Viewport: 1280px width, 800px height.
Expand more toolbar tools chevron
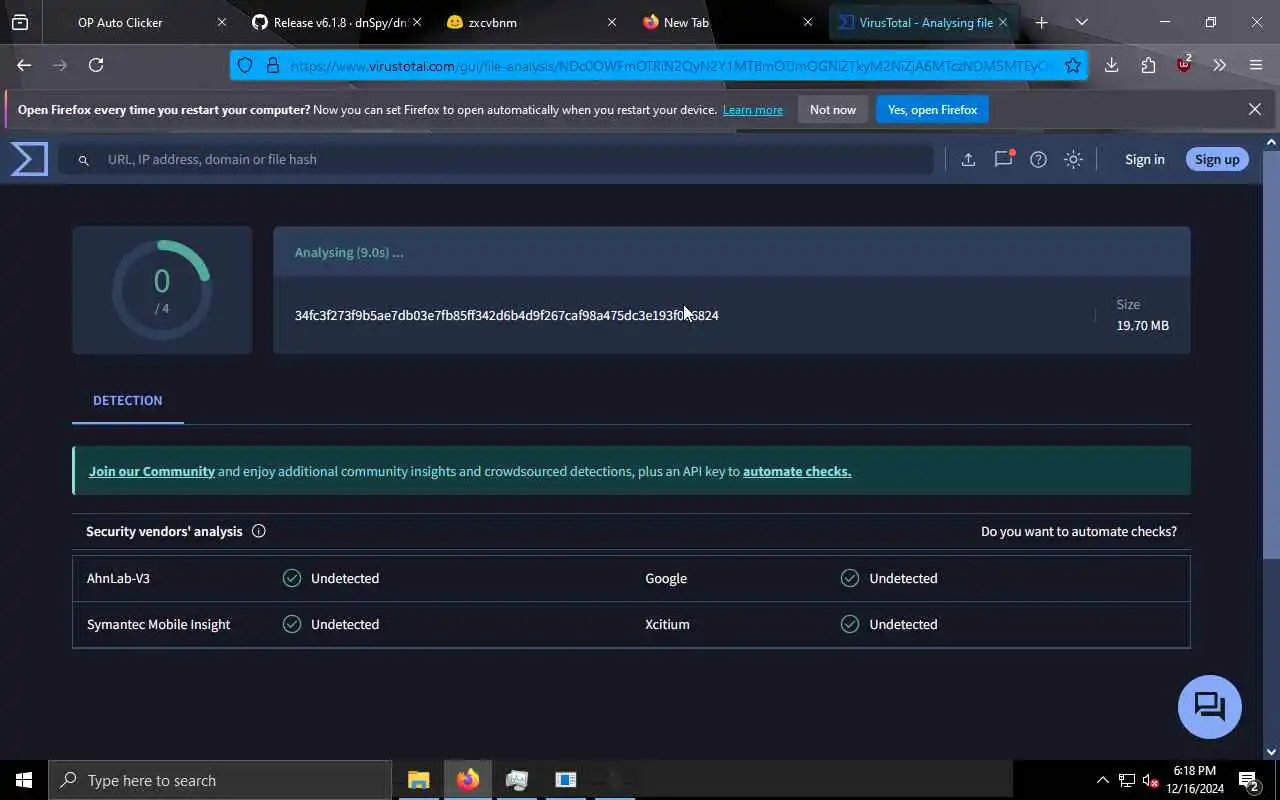tap(1219, 65)
